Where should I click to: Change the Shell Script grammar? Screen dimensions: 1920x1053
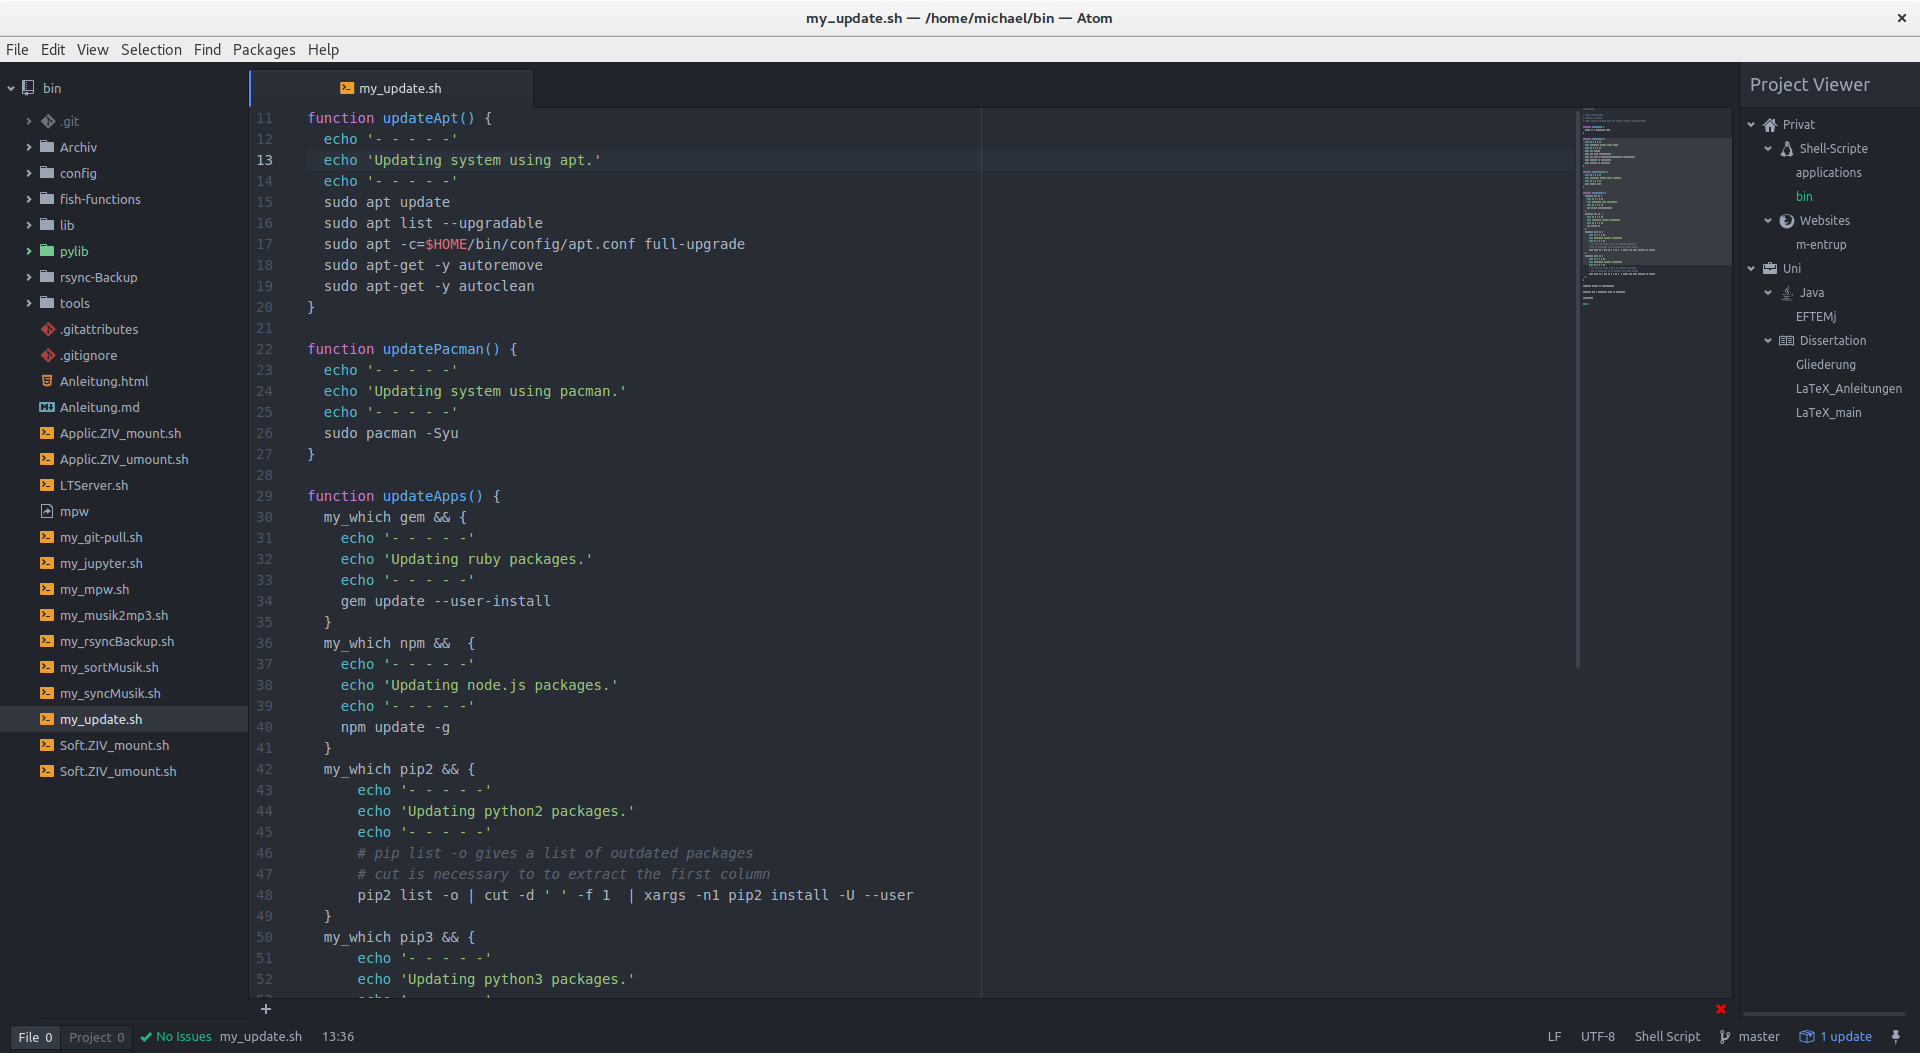point(1667,1037)
